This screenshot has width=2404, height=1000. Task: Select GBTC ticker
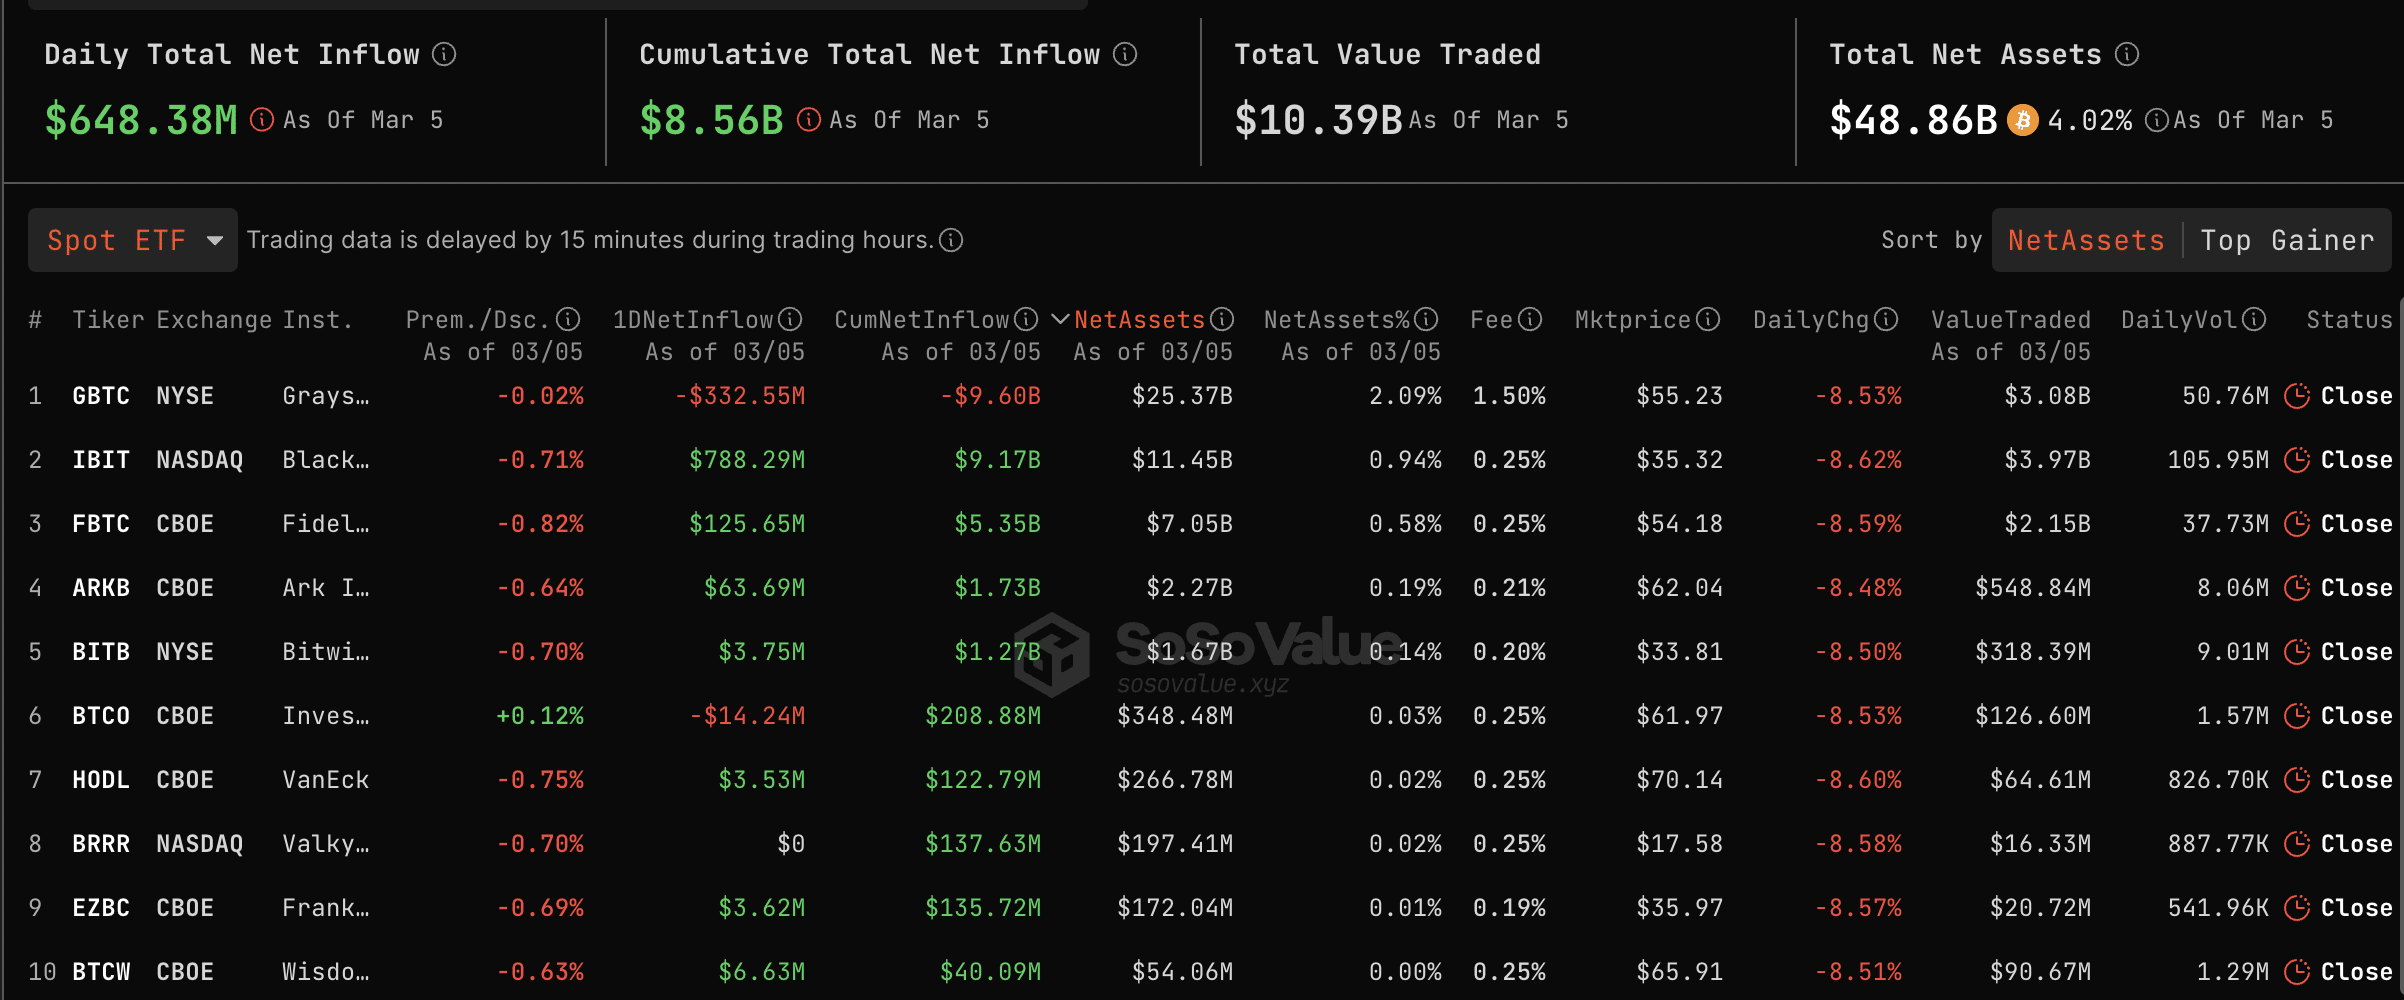(101, 396)
